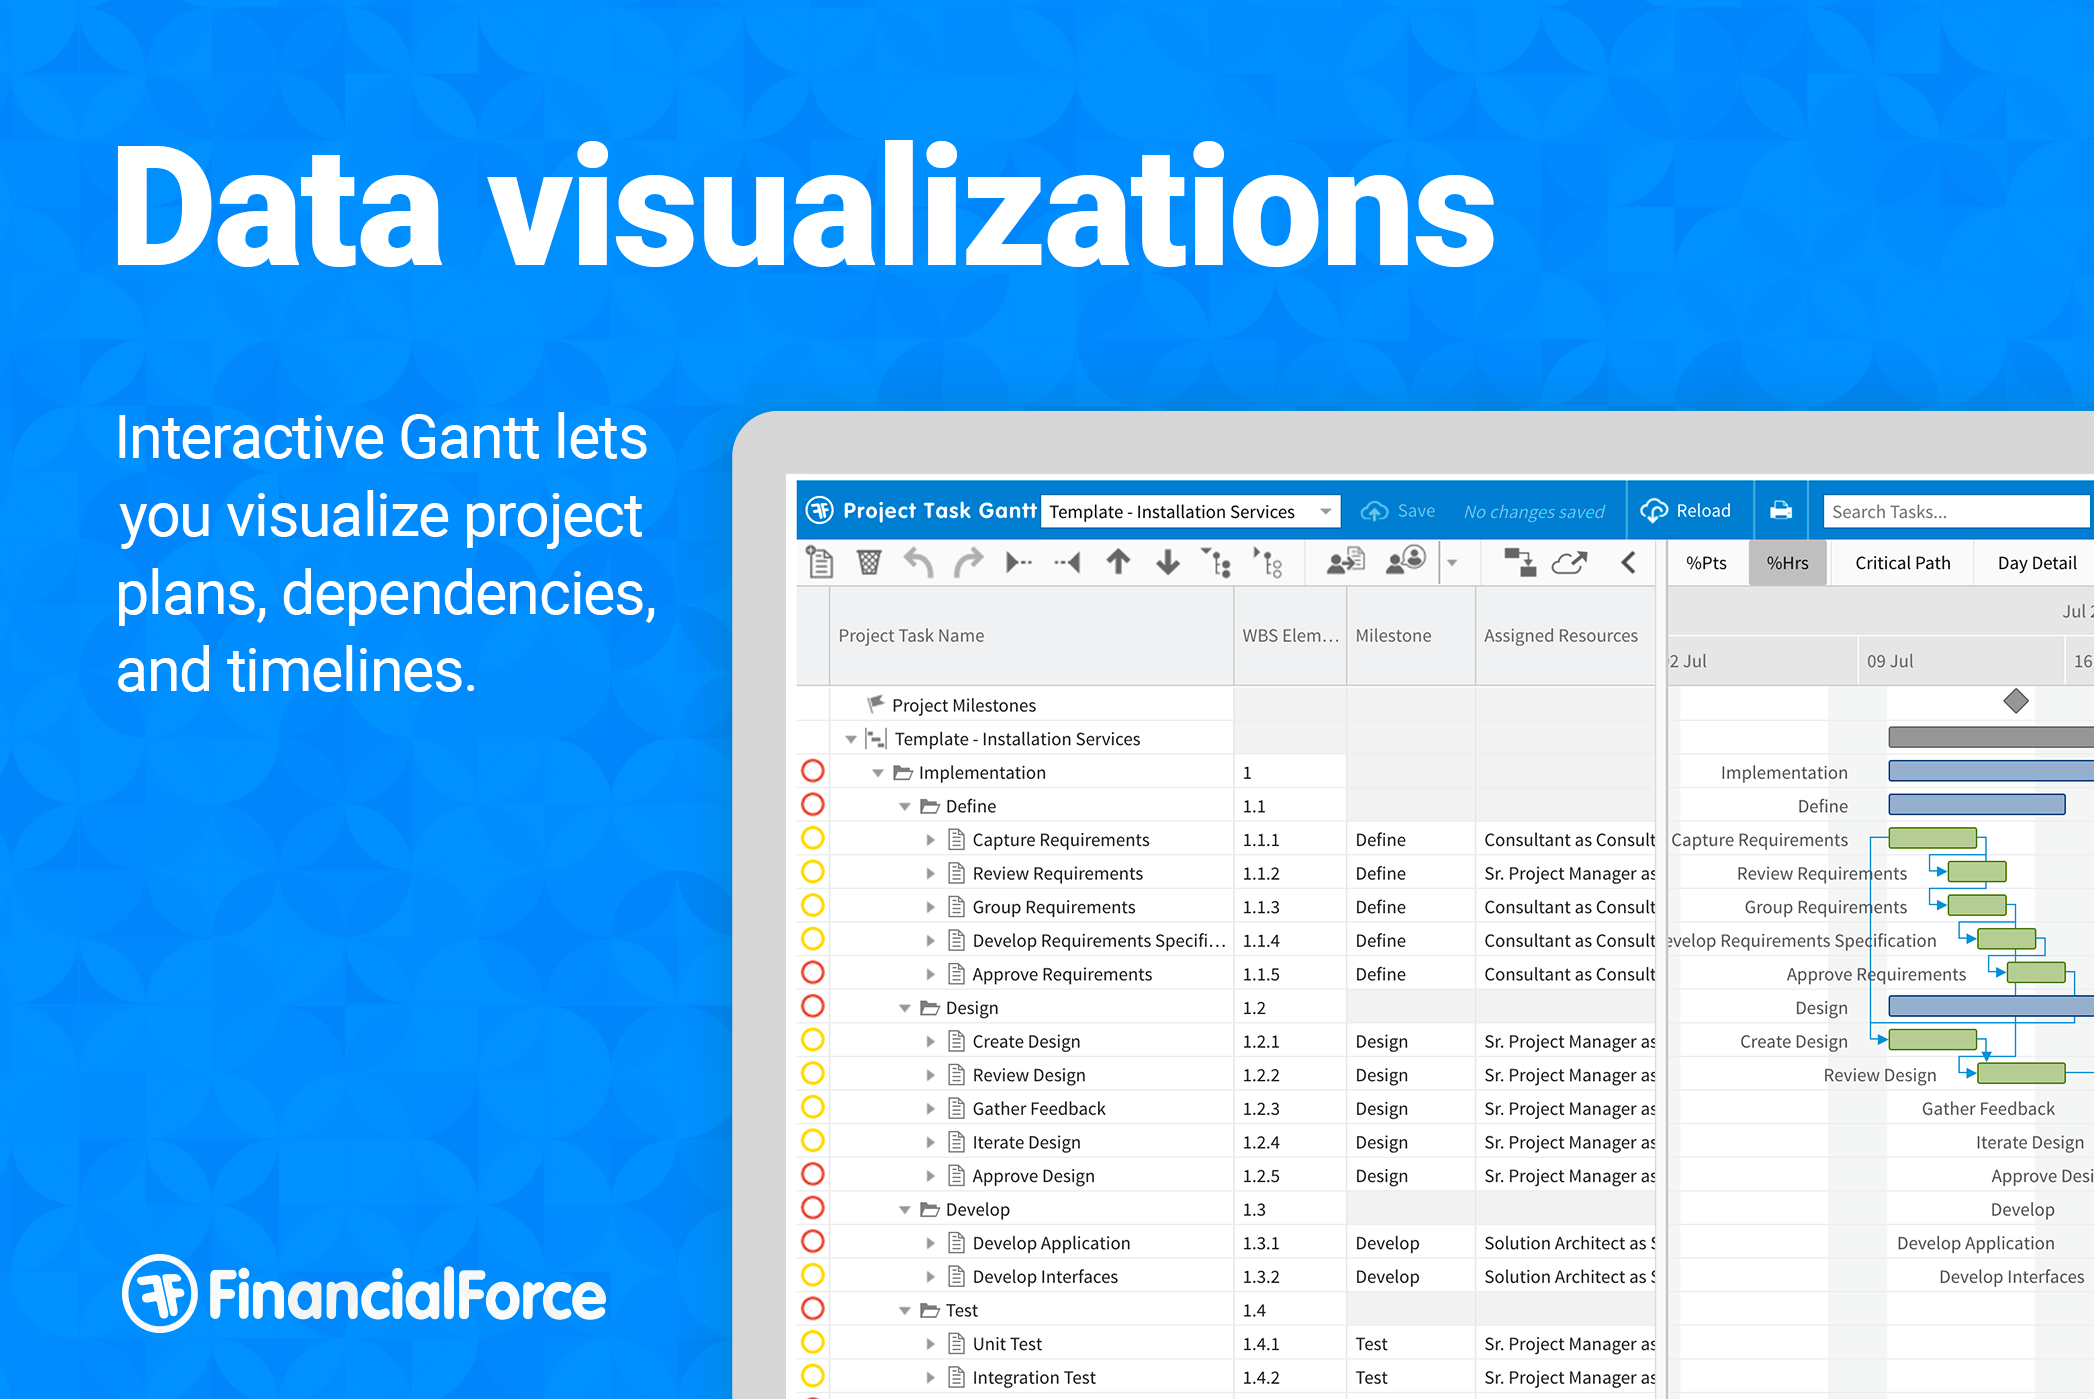Move the task up with the up arrow
Viewport: 2094px width, 1399px height.
pos(1118,563)
